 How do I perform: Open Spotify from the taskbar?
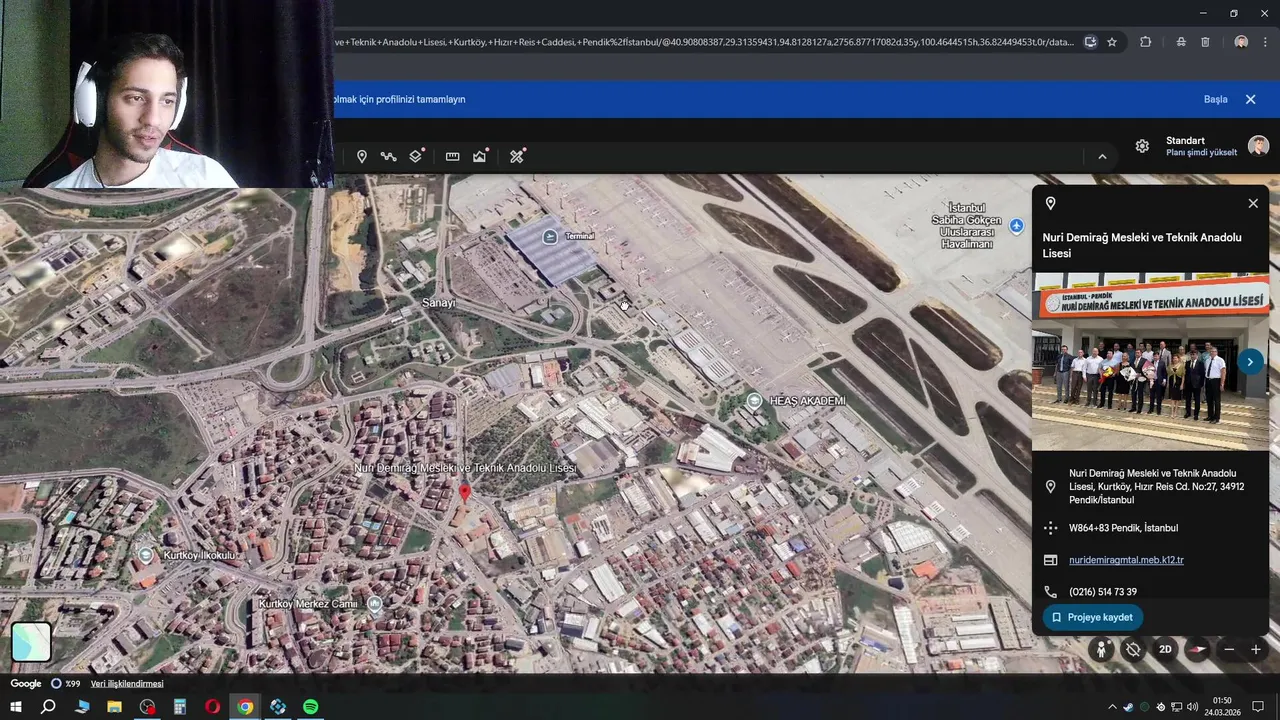[x=311, y=707]
